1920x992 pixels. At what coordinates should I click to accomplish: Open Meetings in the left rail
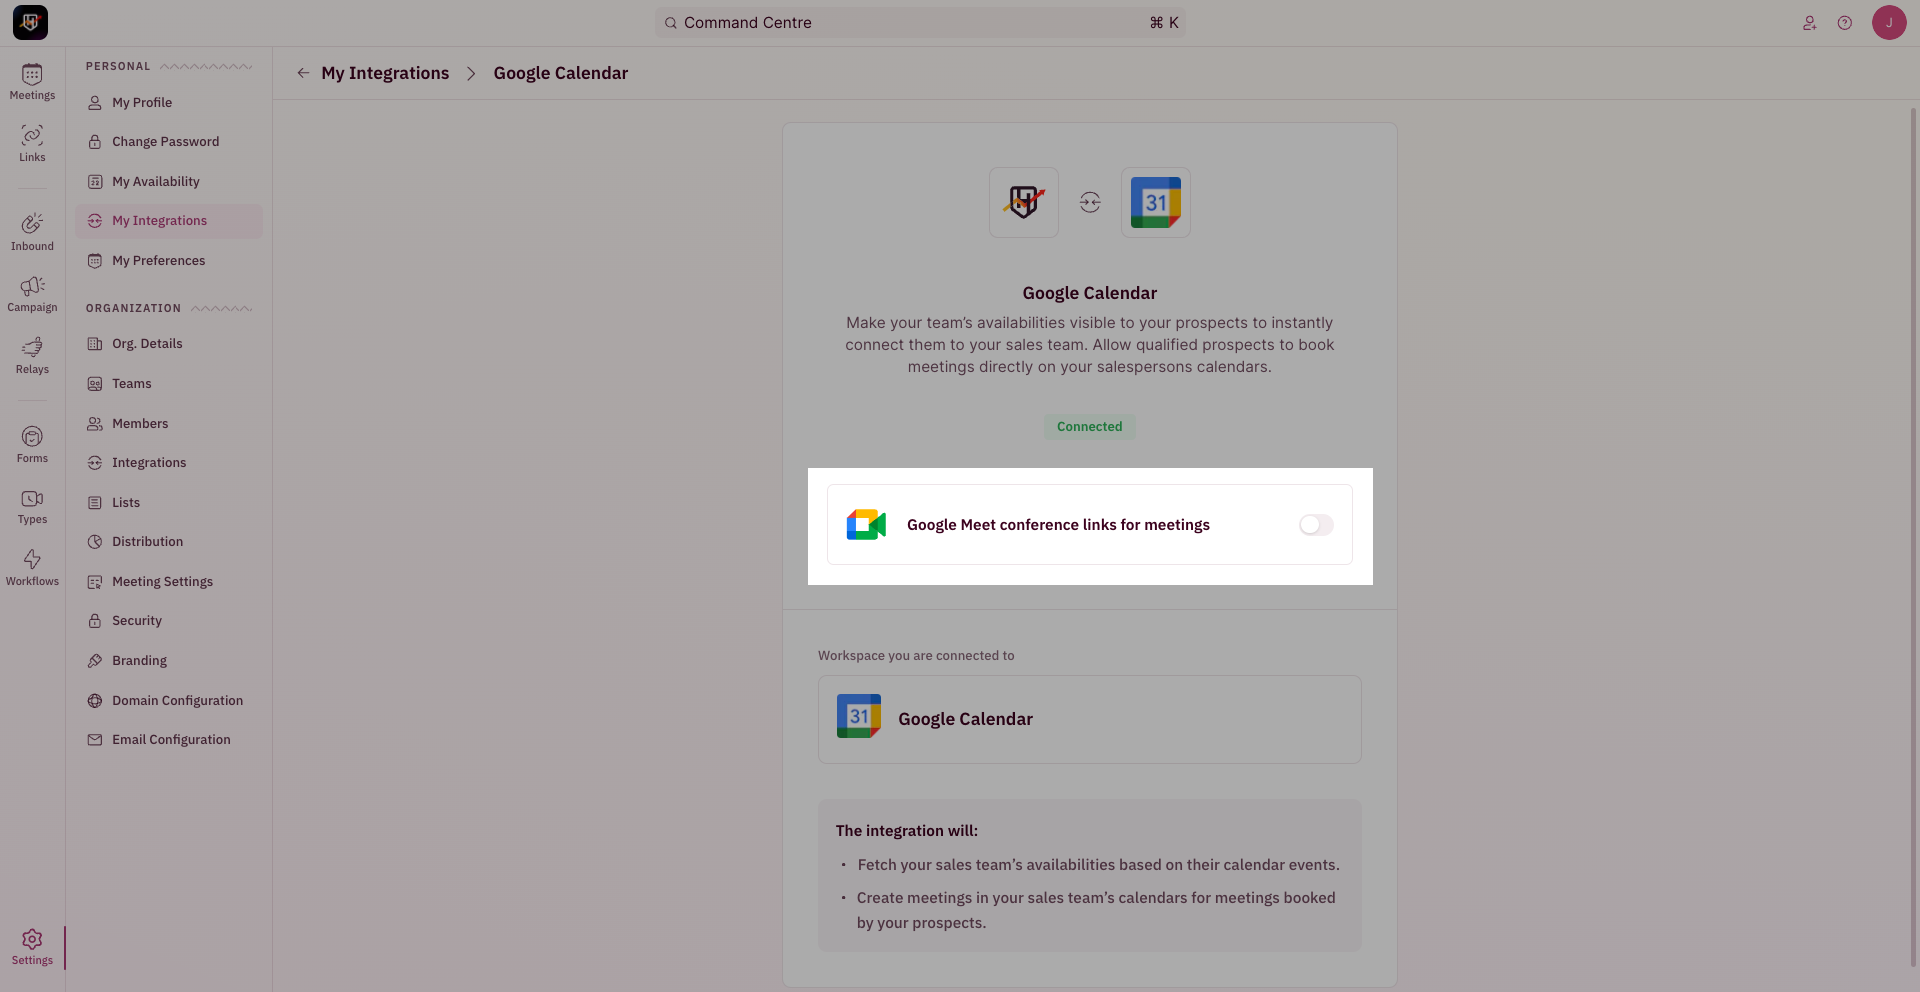(32, 82)
